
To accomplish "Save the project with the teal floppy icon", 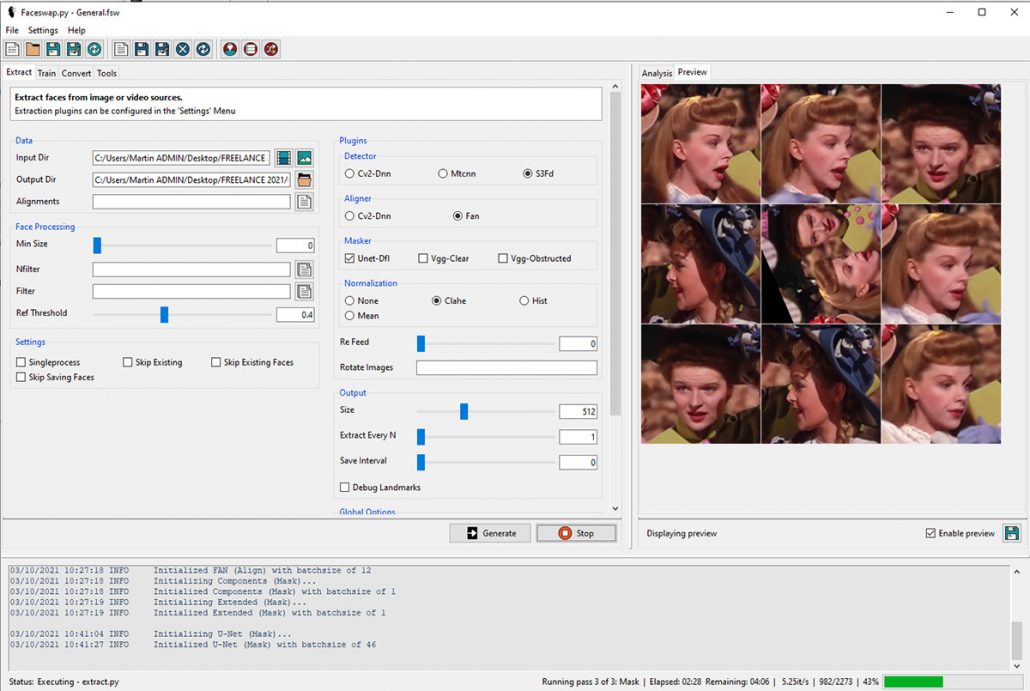I will click(53, 49).
